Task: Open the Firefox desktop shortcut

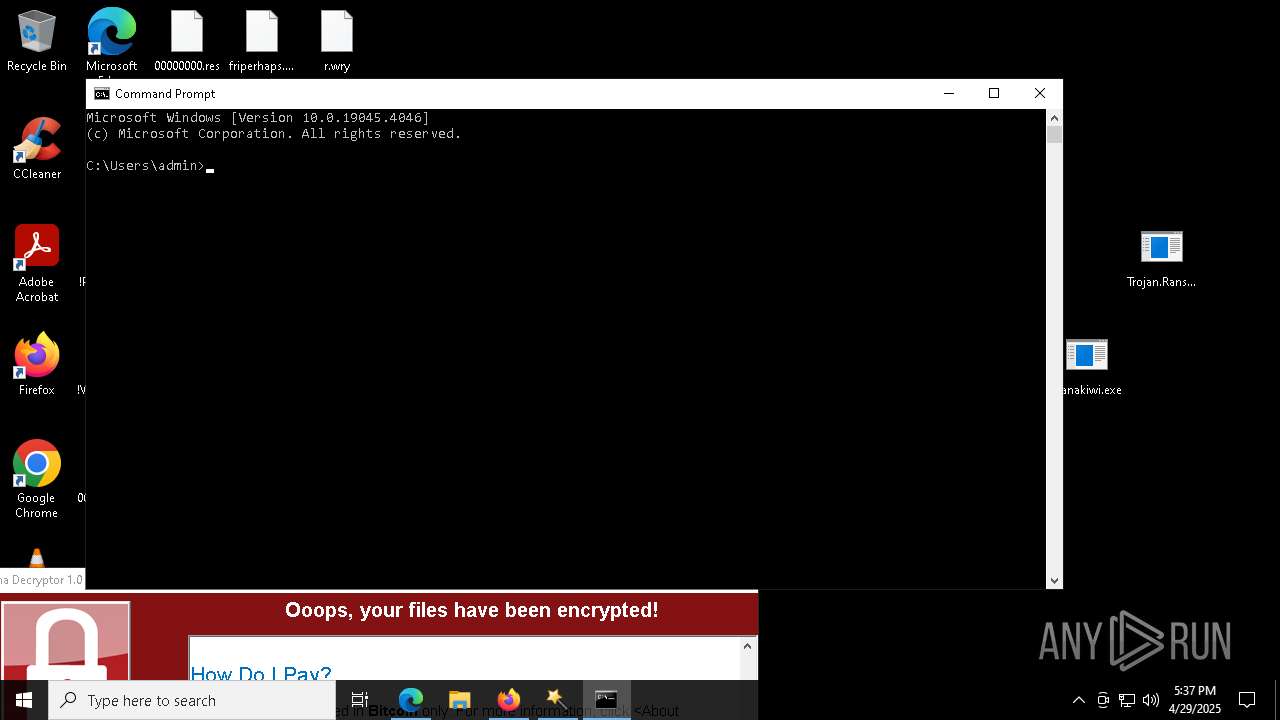Action: tap(37, 365)
